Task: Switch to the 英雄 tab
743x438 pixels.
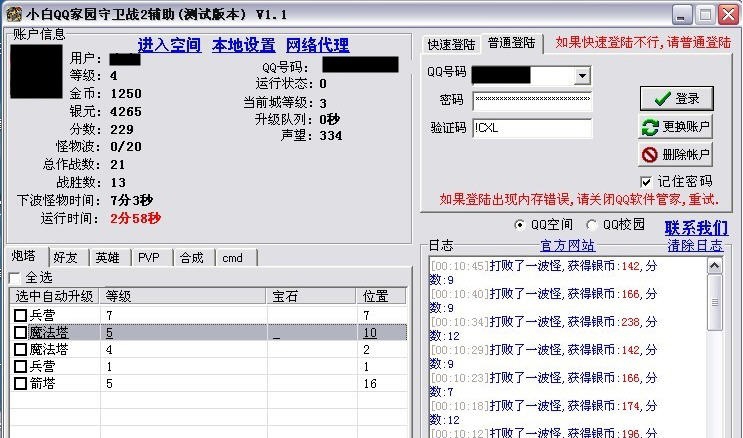Action: tap(110, 258)
